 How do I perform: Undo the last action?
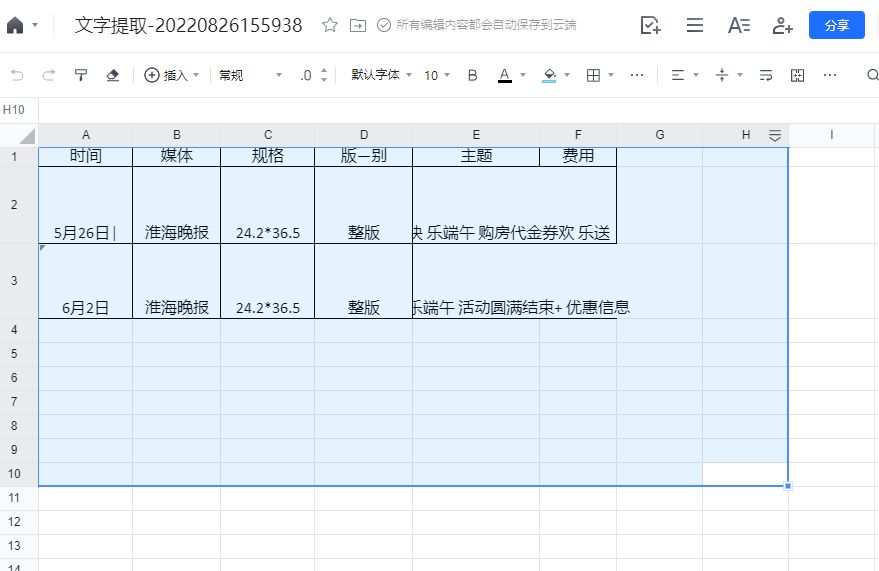[17, 75]
